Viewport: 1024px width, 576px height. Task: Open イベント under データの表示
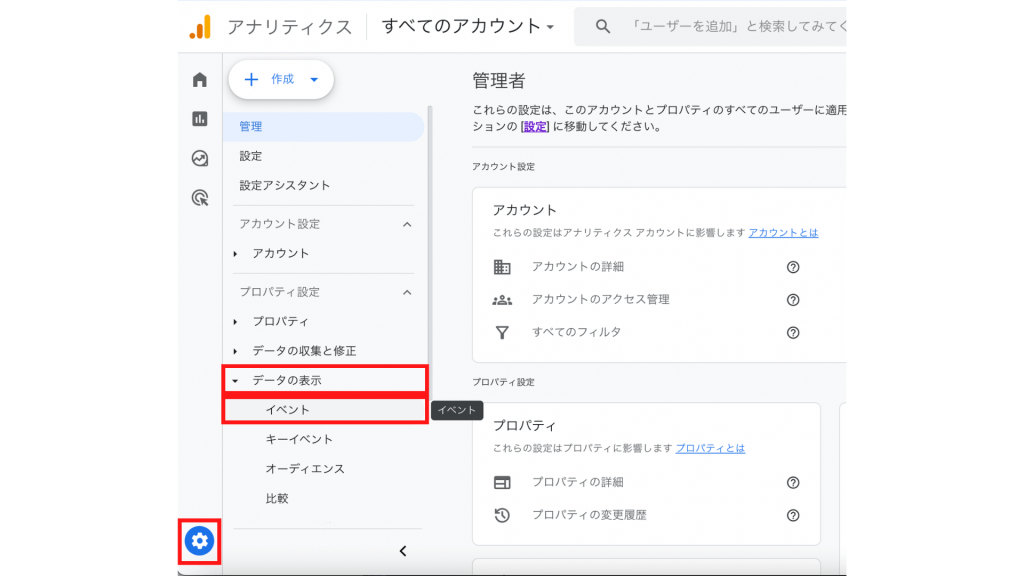click(x=325, y=410)
